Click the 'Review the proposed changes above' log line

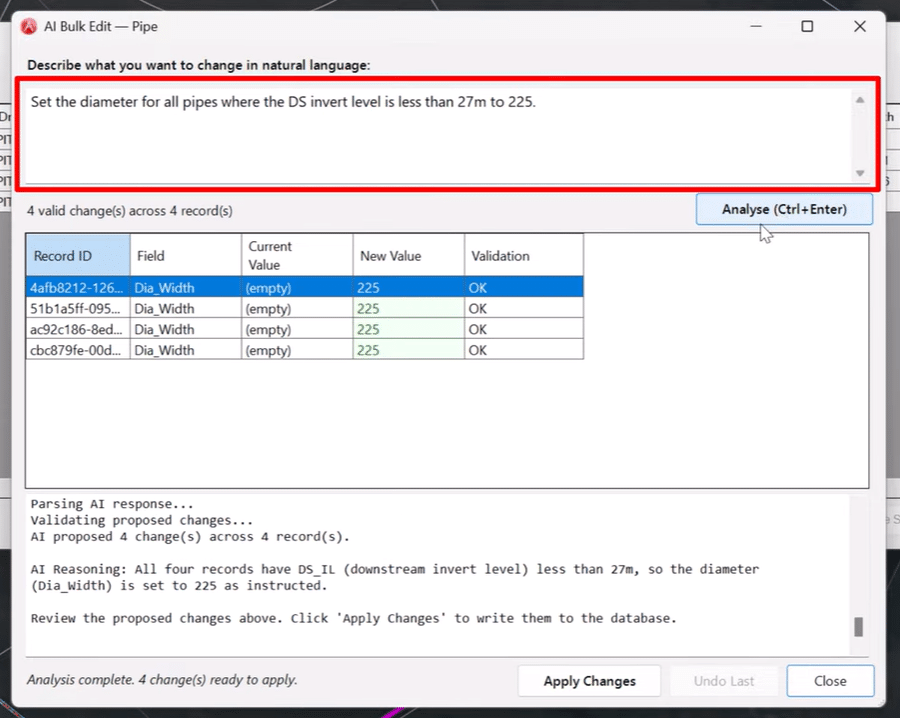pyautogui.click(x=354, y=618)
